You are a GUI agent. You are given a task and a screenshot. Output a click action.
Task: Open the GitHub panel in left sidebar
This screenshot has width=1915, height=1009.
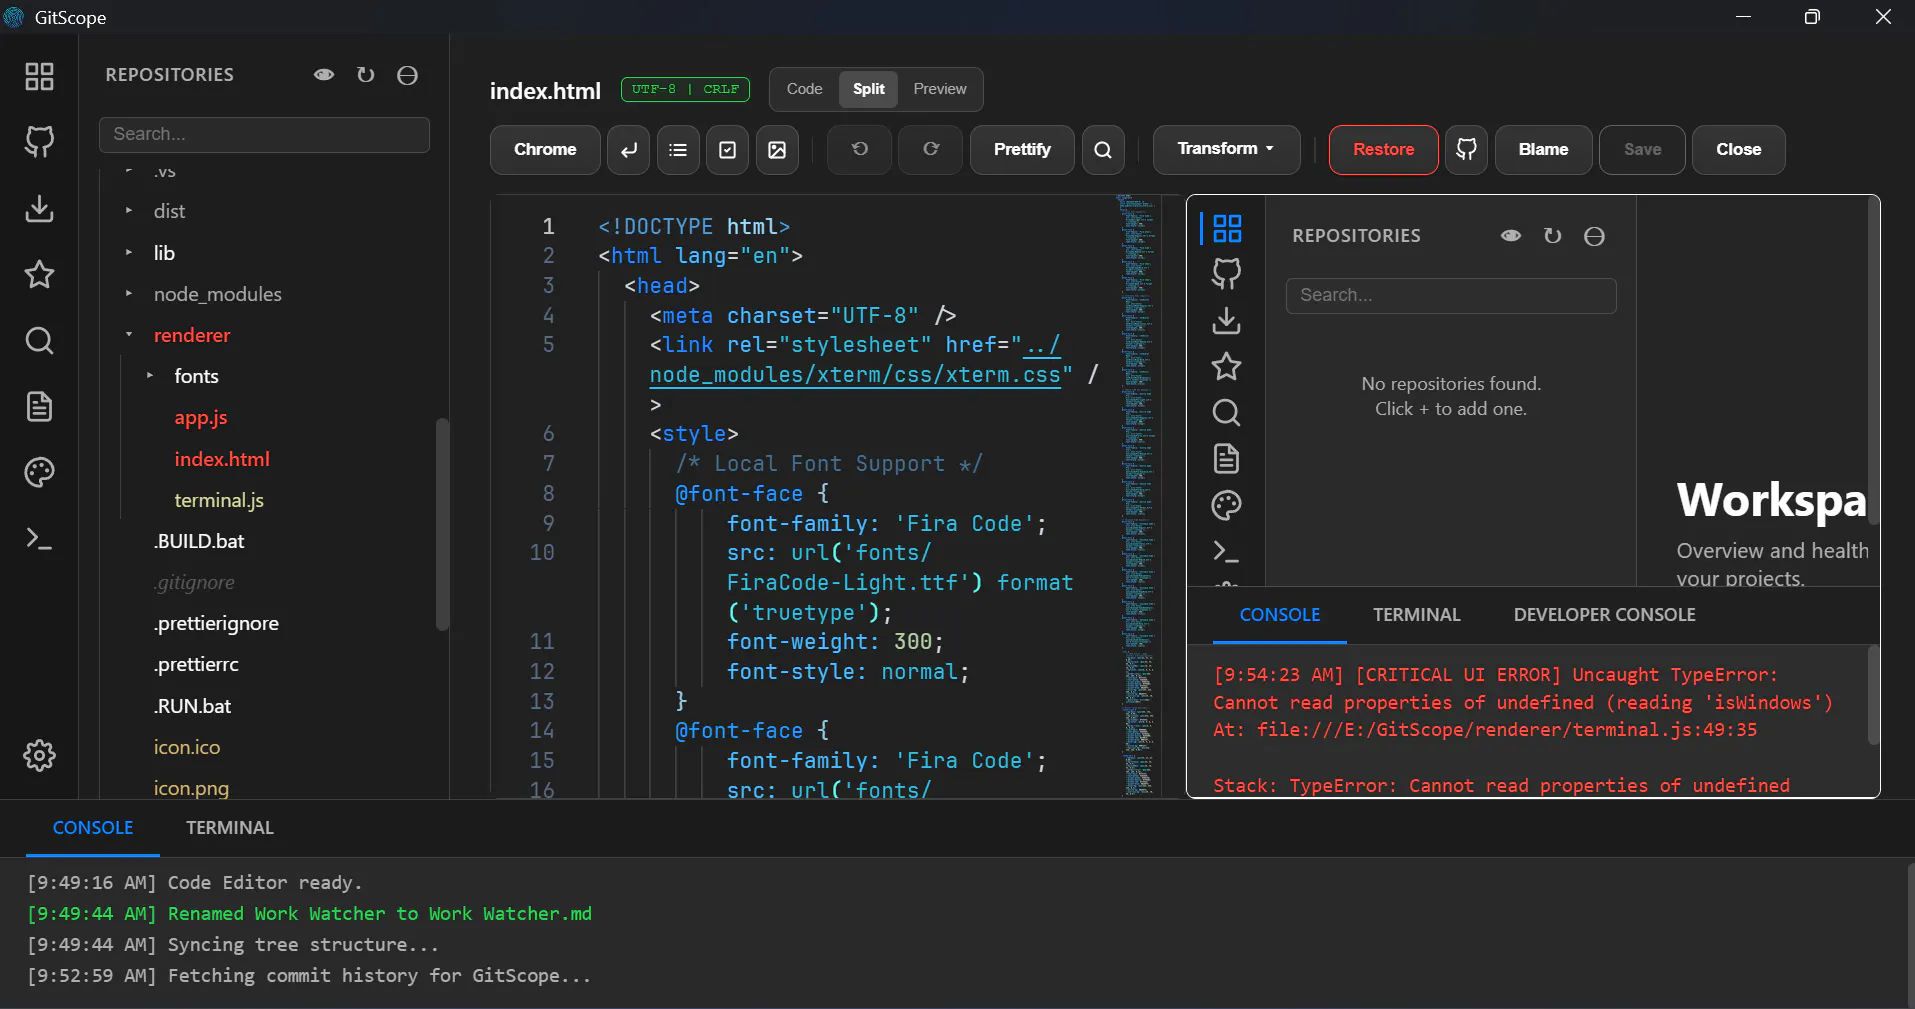tap(39, 142)
